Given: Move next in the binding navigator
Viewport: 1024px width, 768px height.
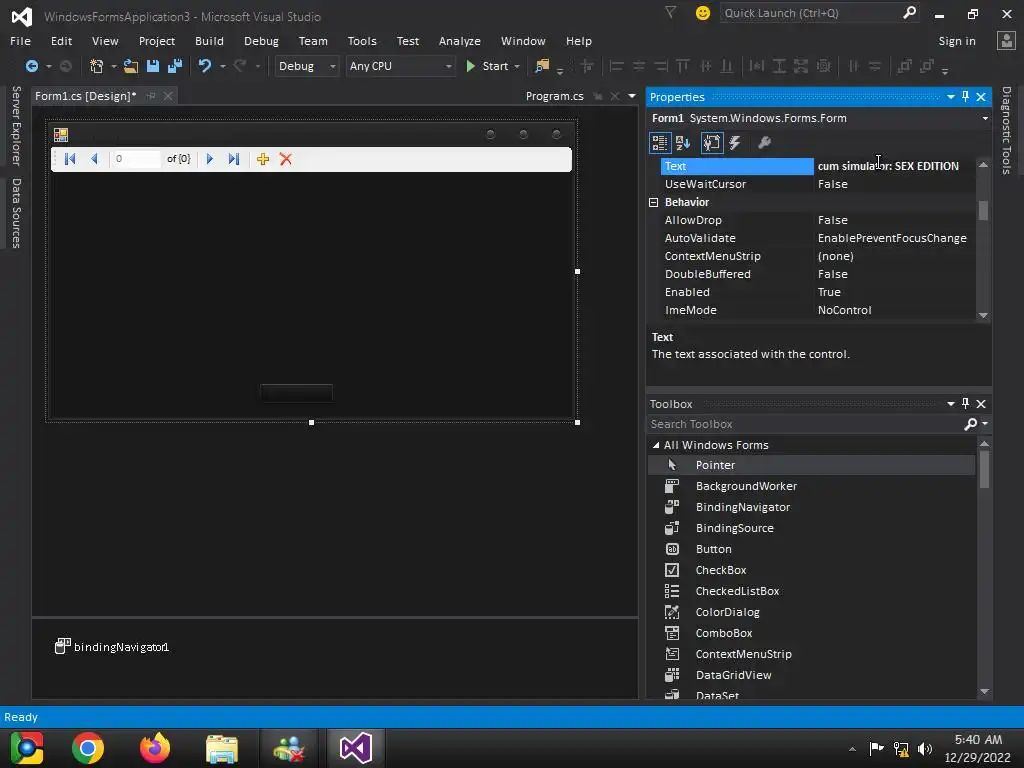Looking at the screenshot, I should (210, 159).
